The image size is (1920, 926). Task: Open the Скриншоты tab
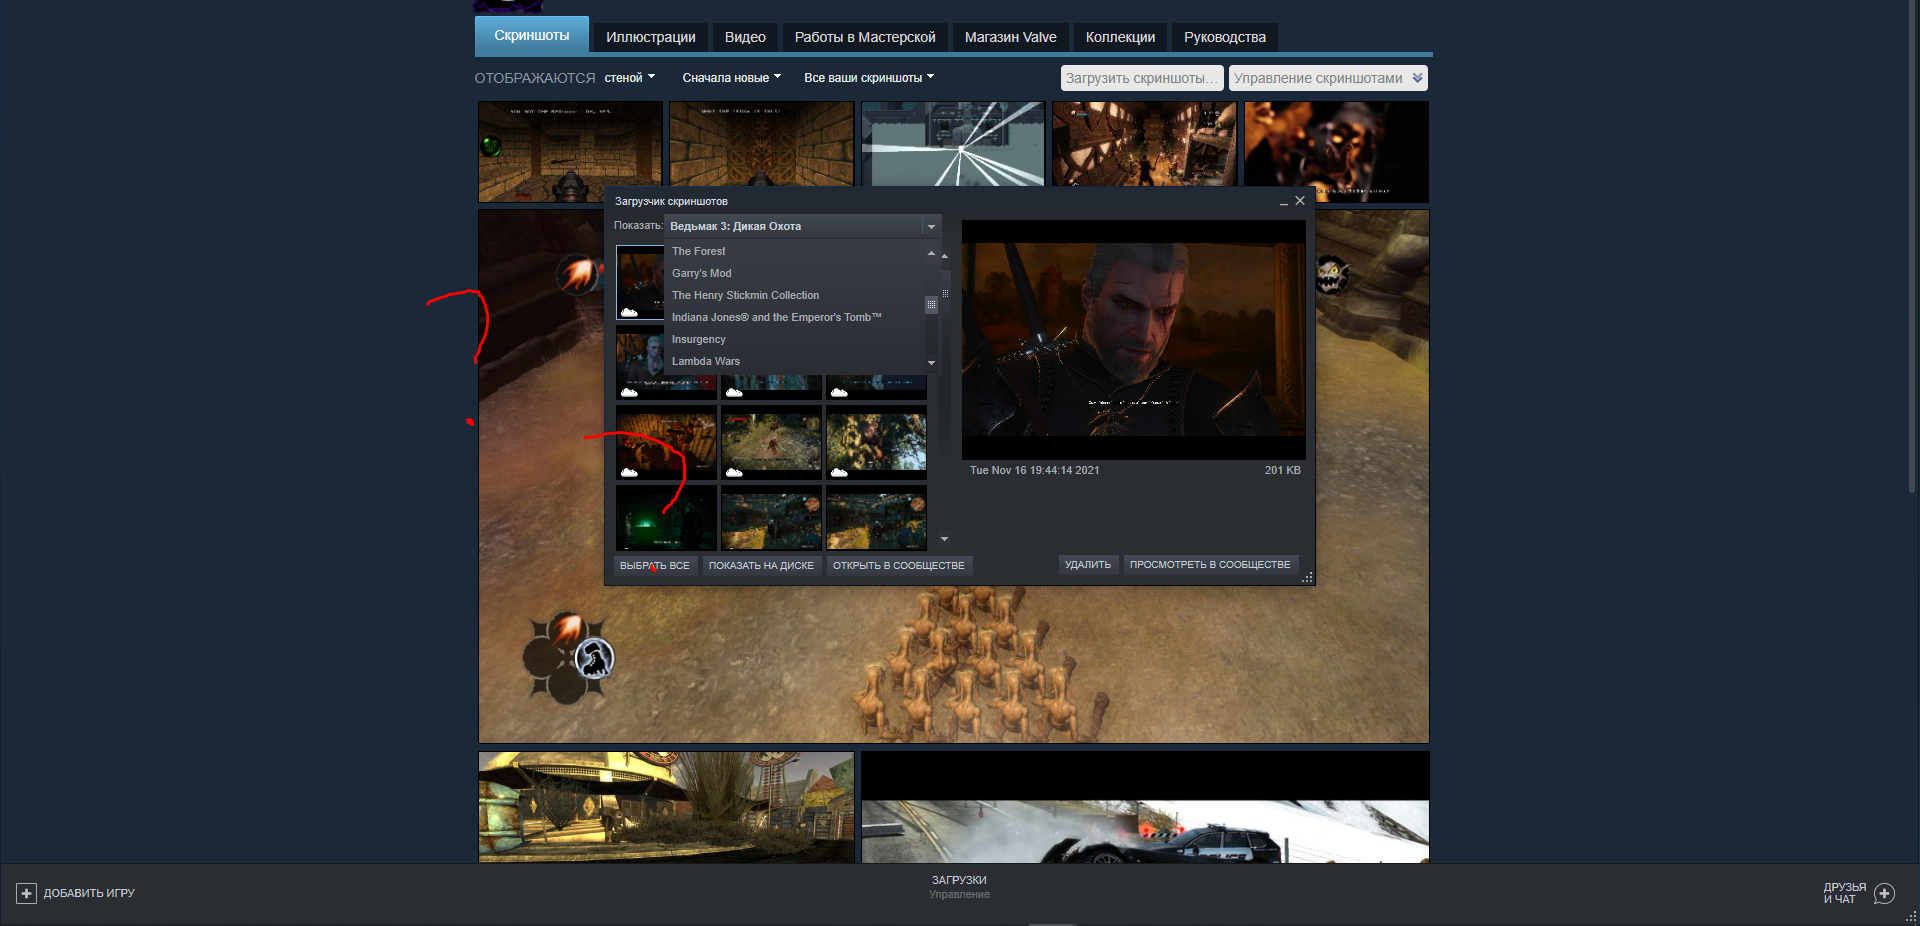pos(532,36)
